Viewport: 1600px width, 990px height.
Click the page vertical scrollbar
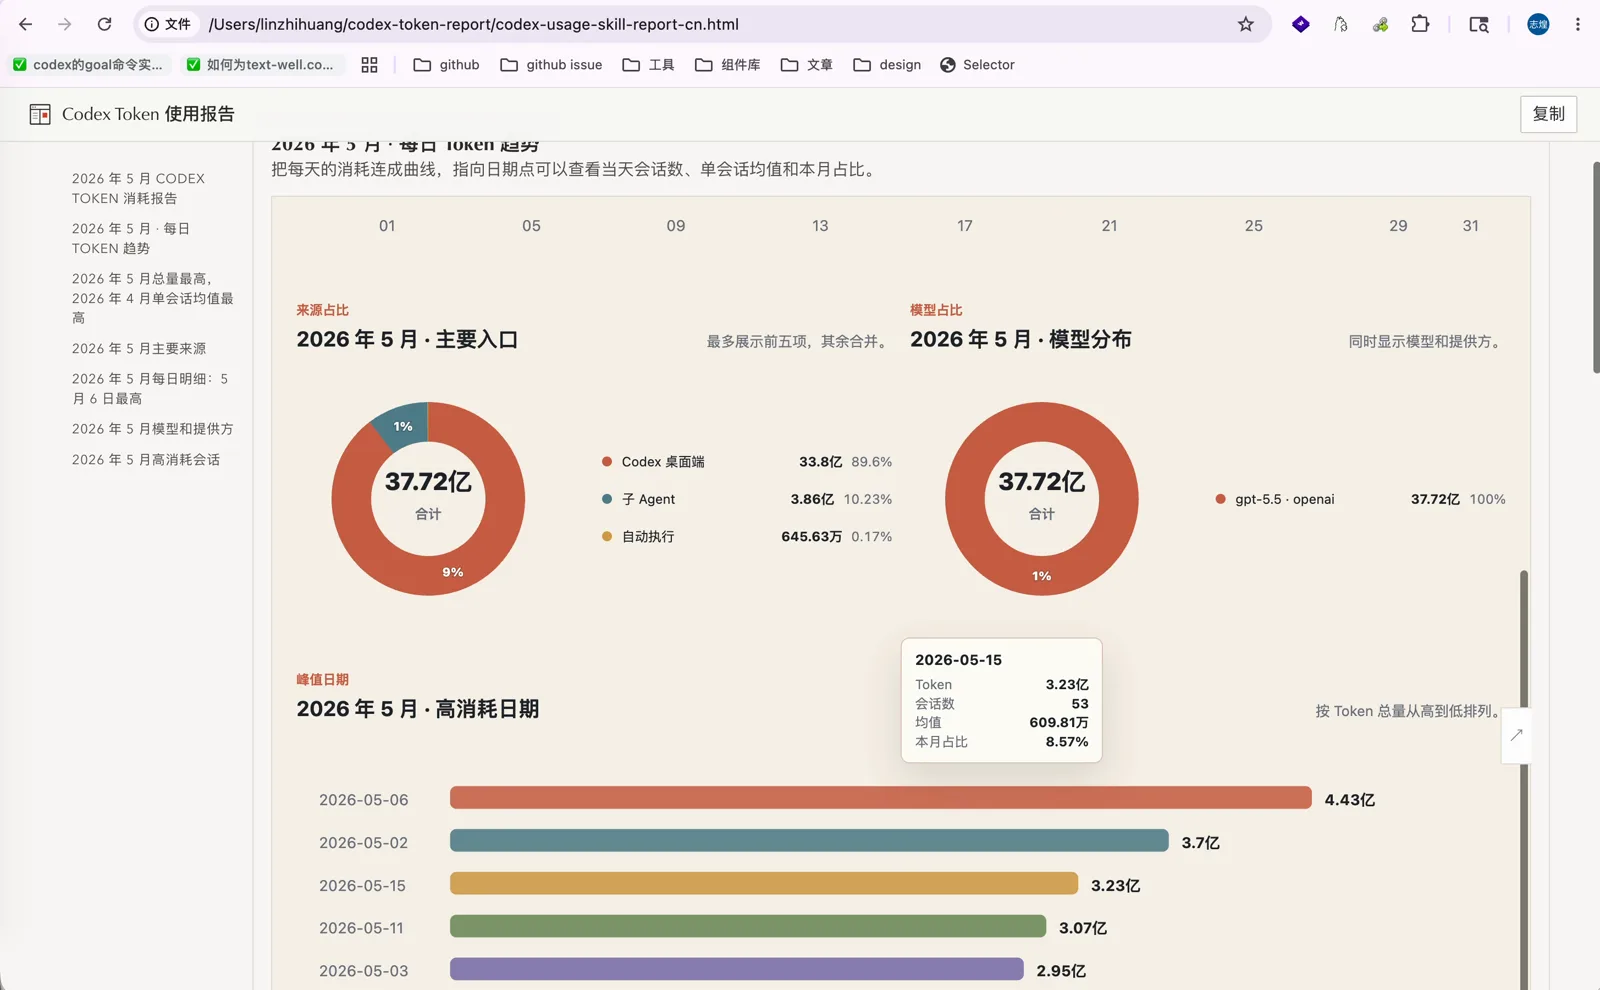(1595, 267)
